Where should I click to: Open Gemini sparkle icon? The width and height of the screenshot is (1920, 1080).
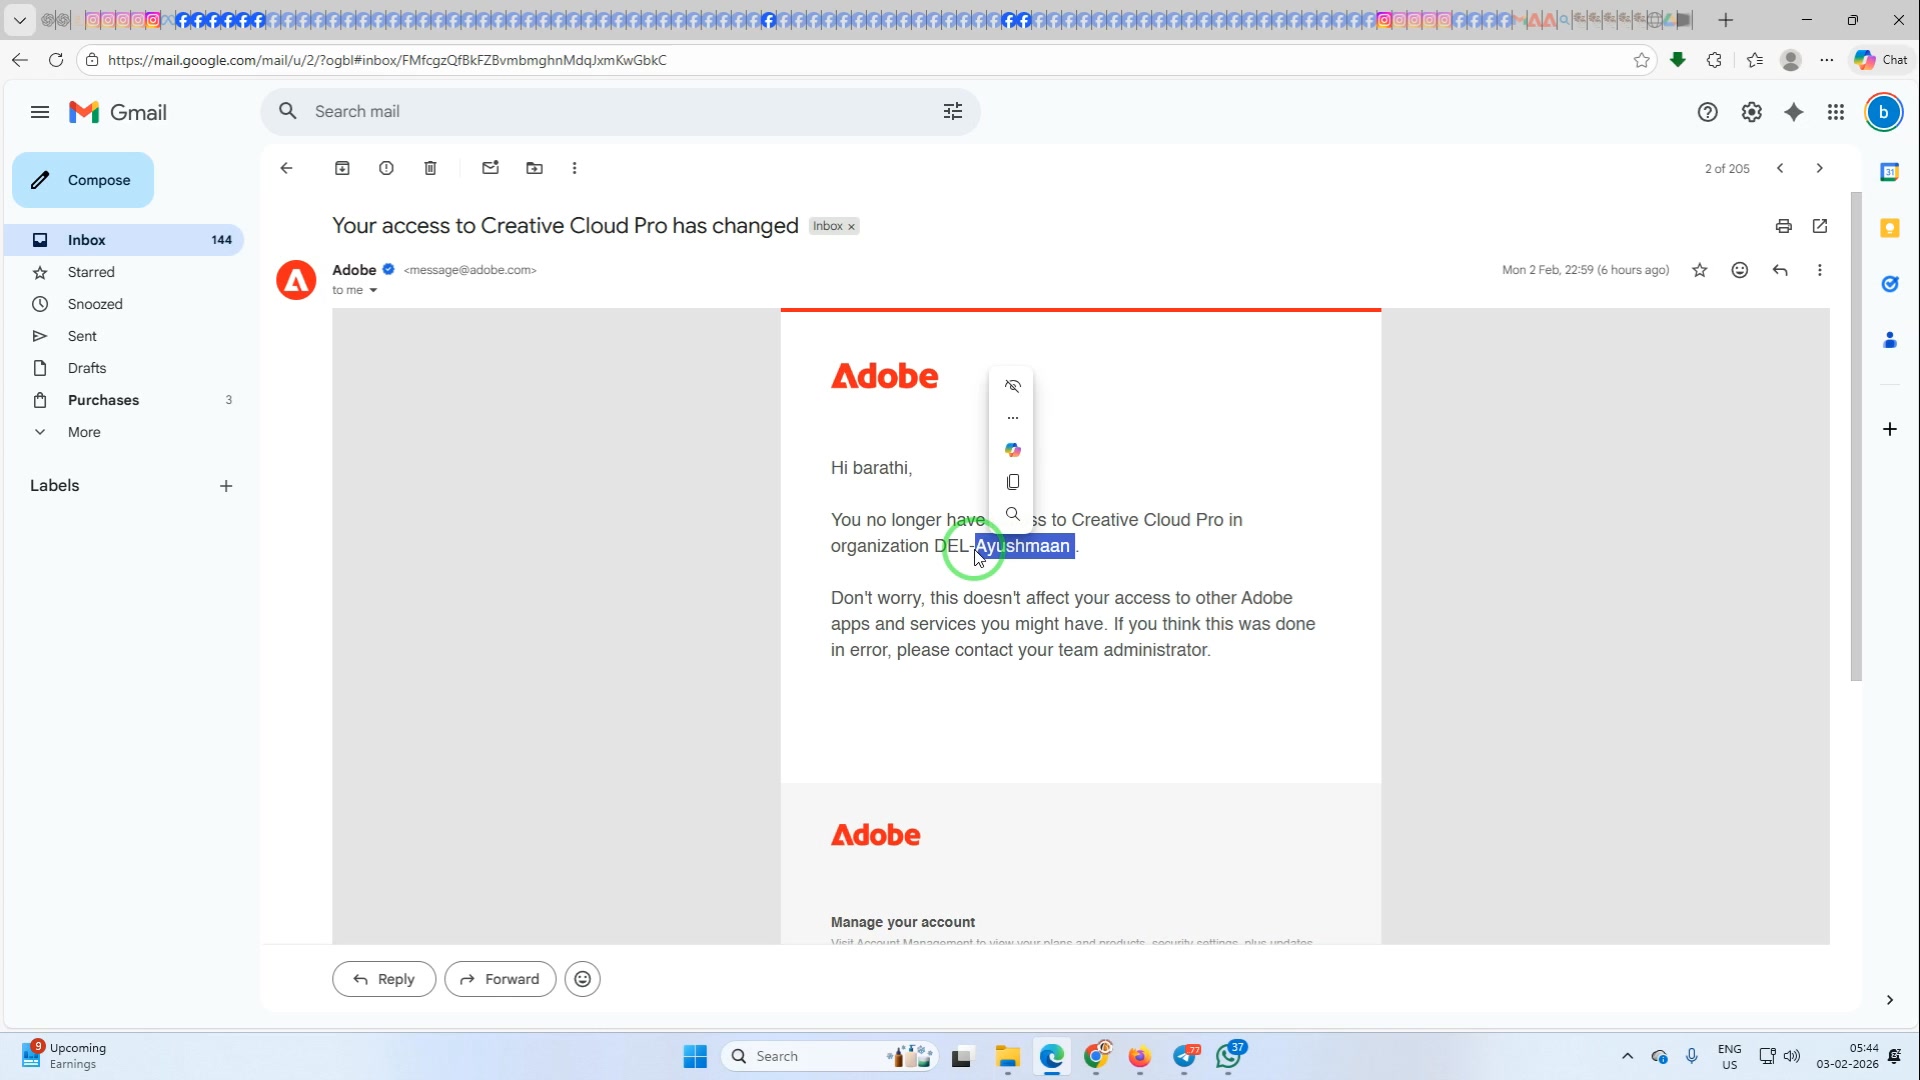[1793, 112]
